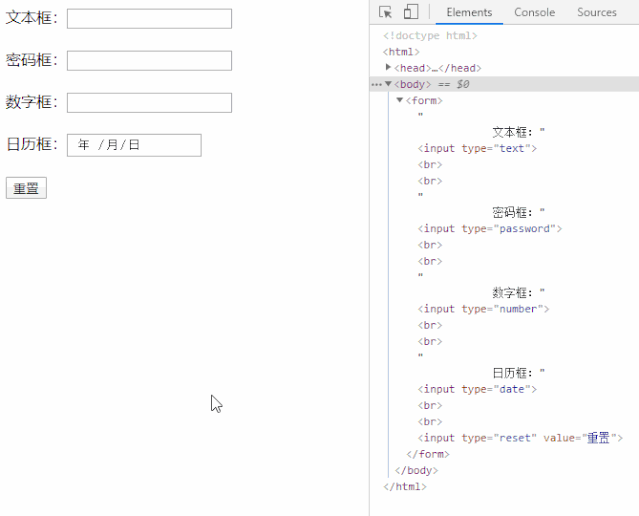This screenshot has height=516, width=639.
Task: Click the 日 day segment in date field
Action: [134, 145]
